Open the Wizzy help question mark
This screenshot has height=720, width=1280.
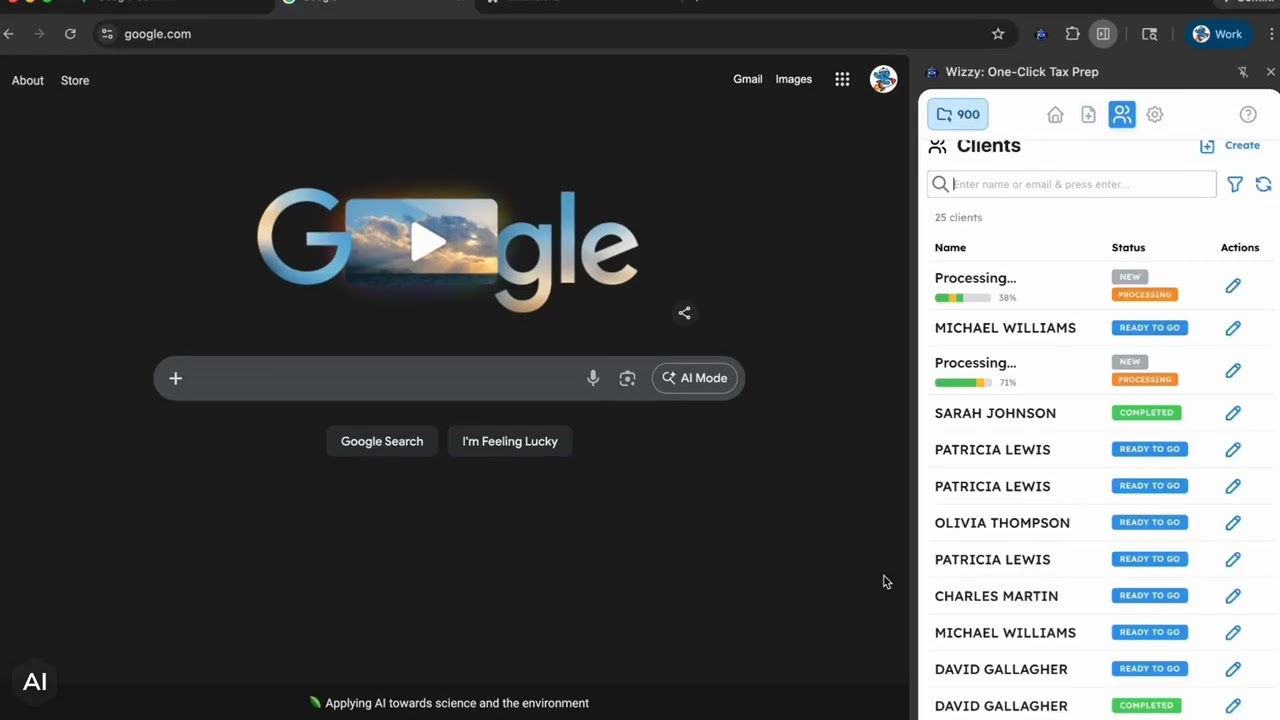coord(1248,115)
